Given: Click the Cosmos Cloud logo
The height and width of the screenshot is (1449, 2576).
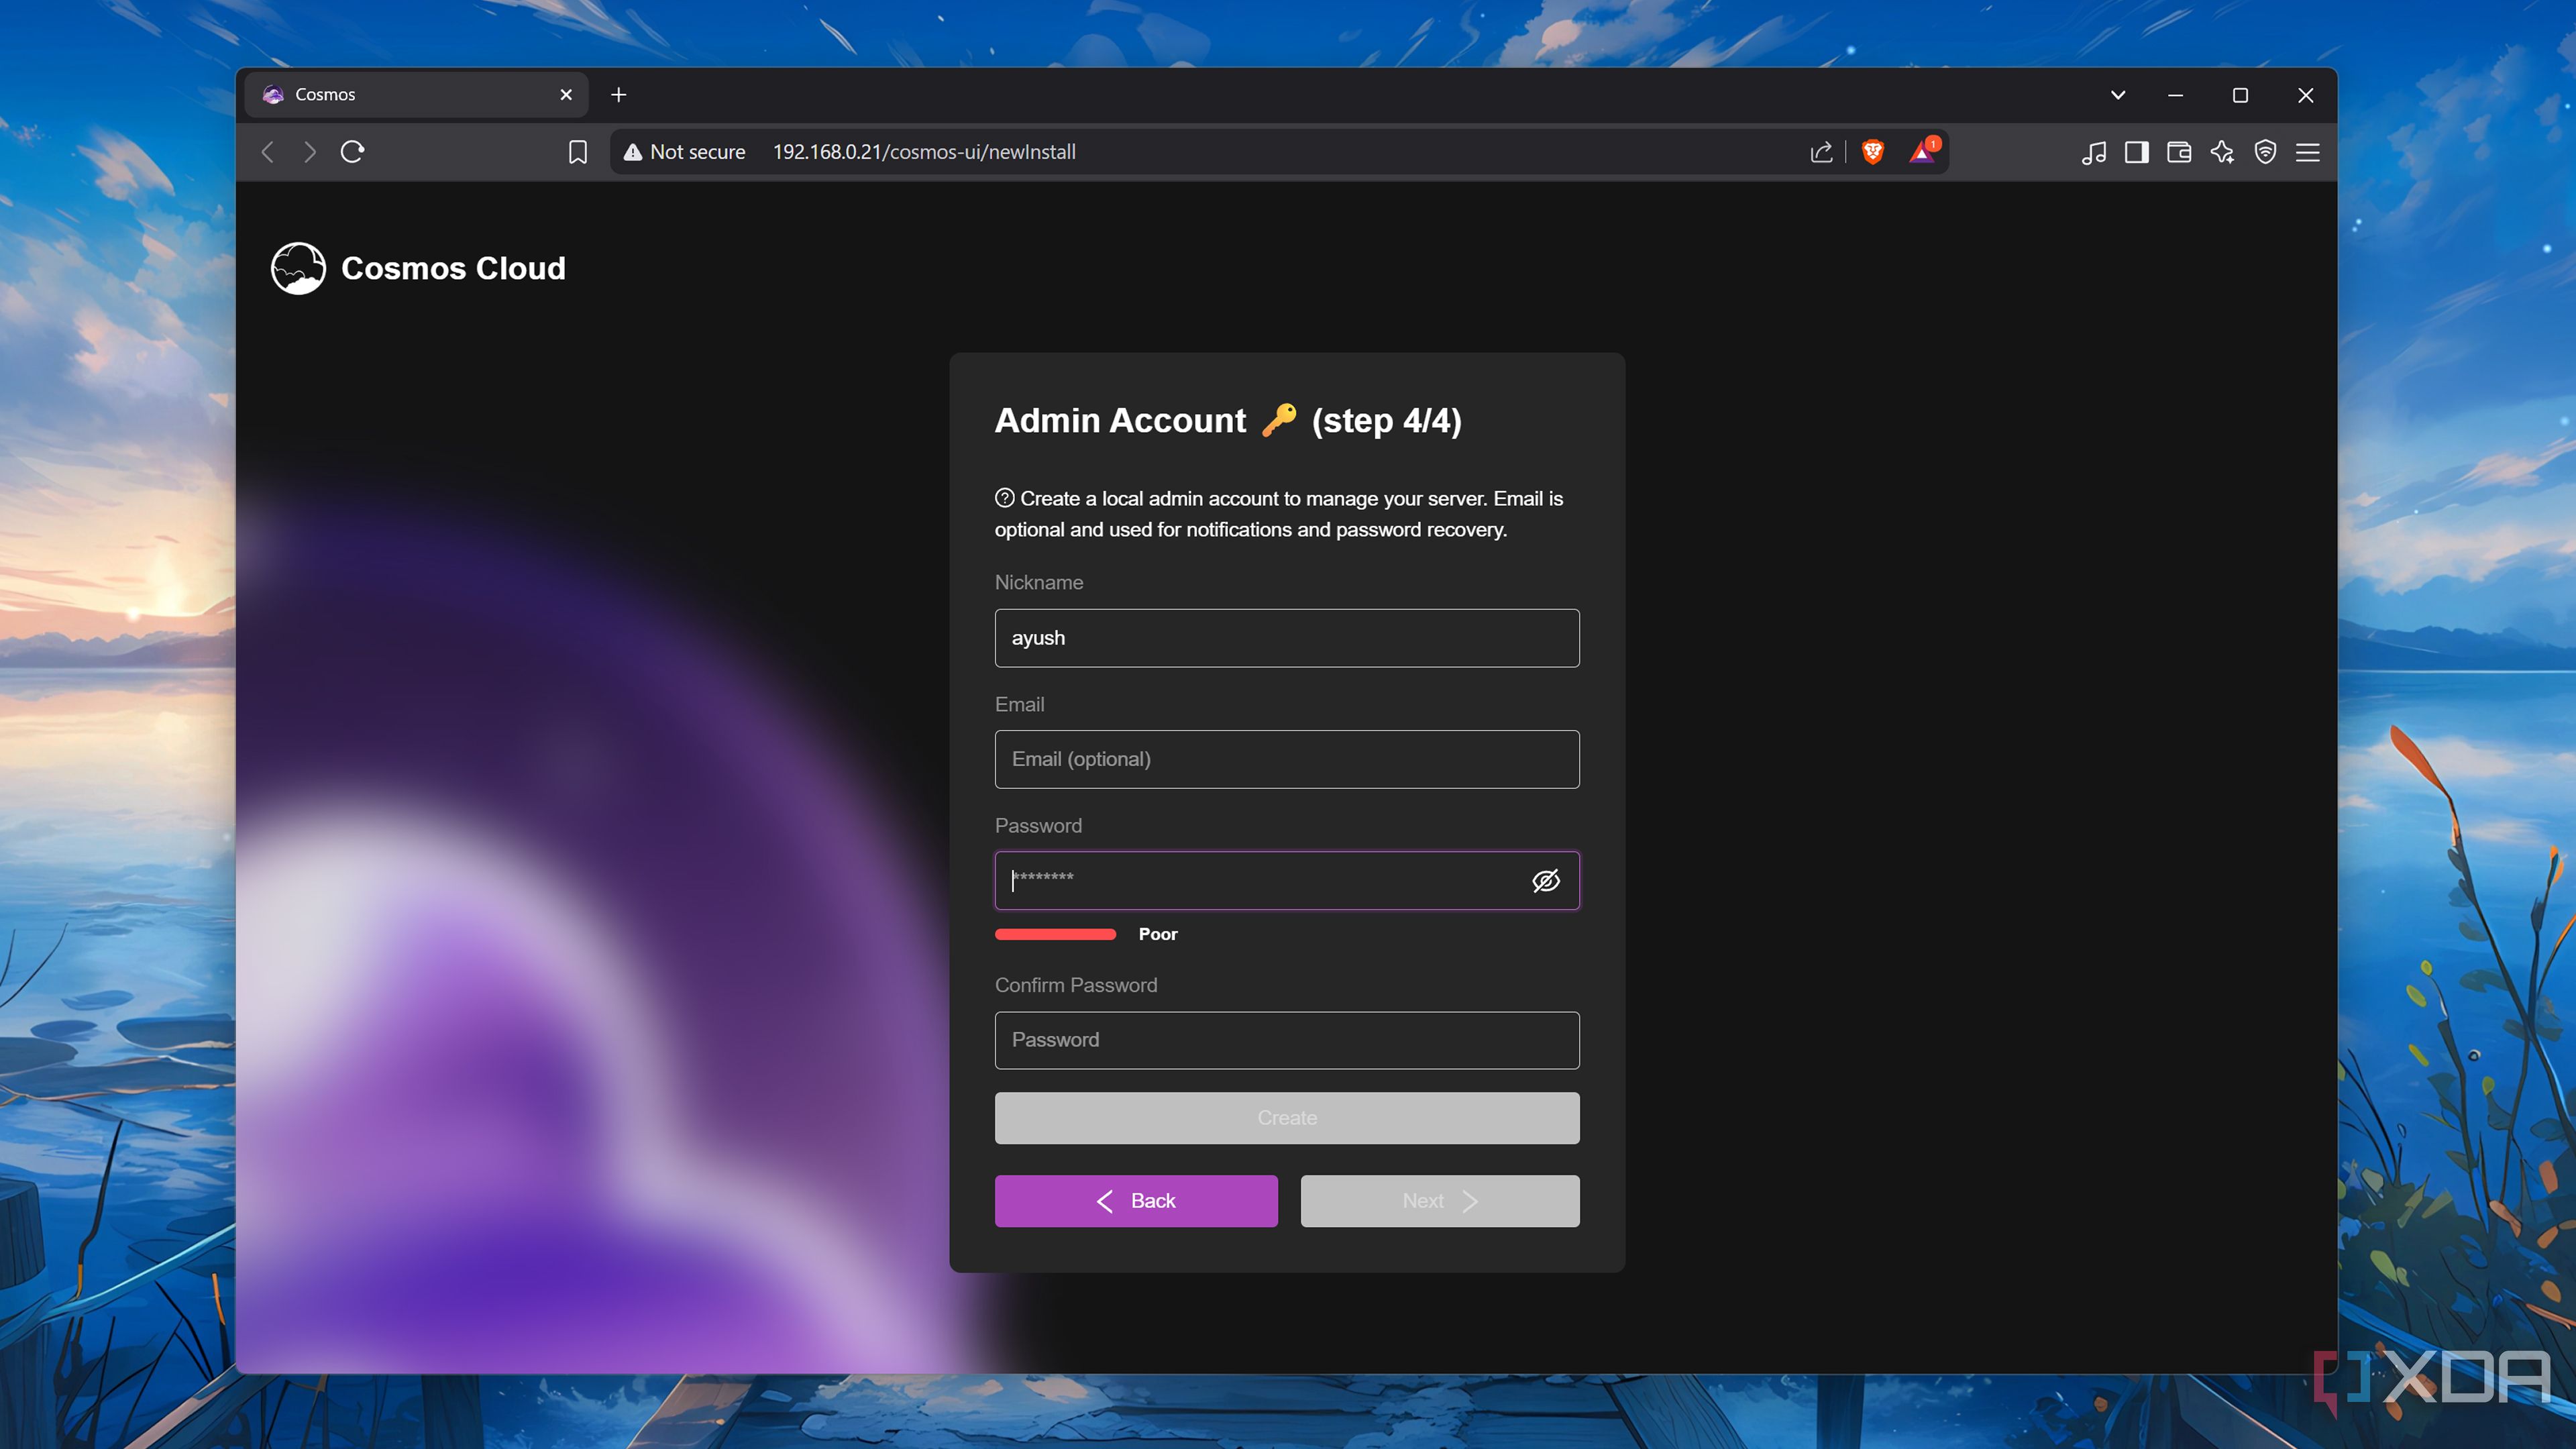Looking at the screenshot, I should tap(298, 268).
